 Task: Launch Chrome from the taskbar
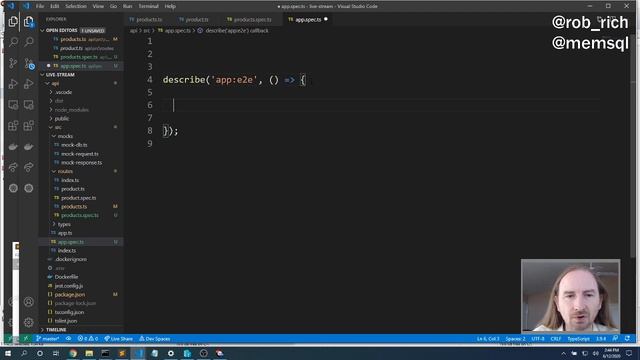tap(73, 353)
